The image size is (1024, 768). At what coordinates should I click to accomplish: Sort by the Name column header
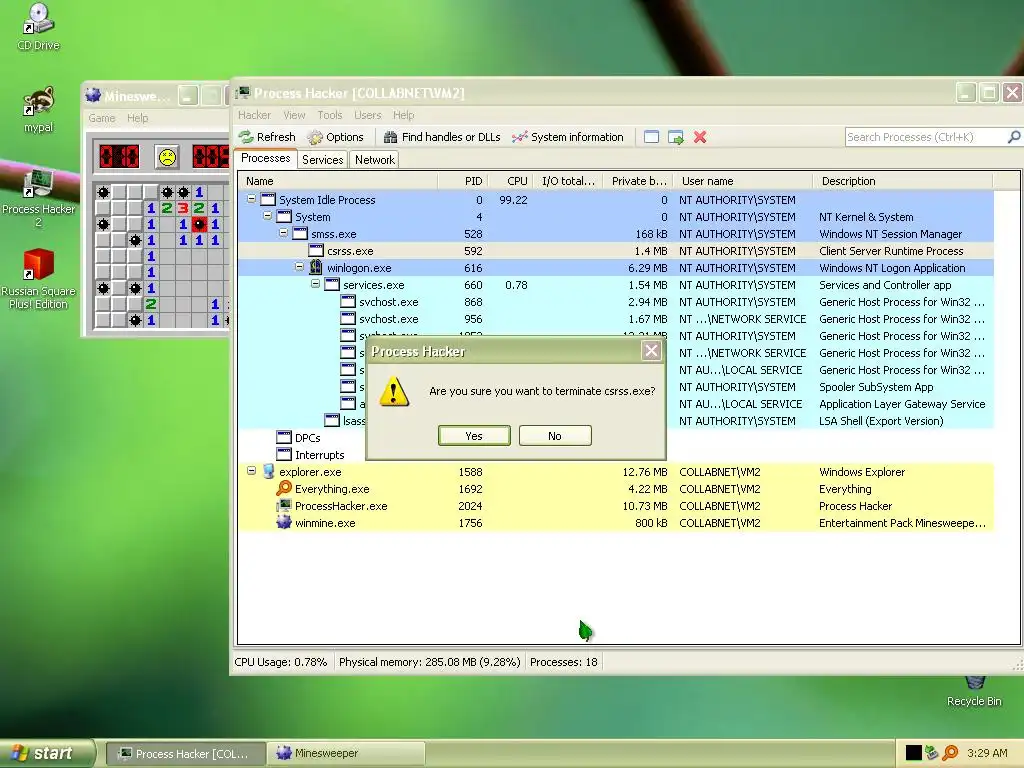[338, 182]
